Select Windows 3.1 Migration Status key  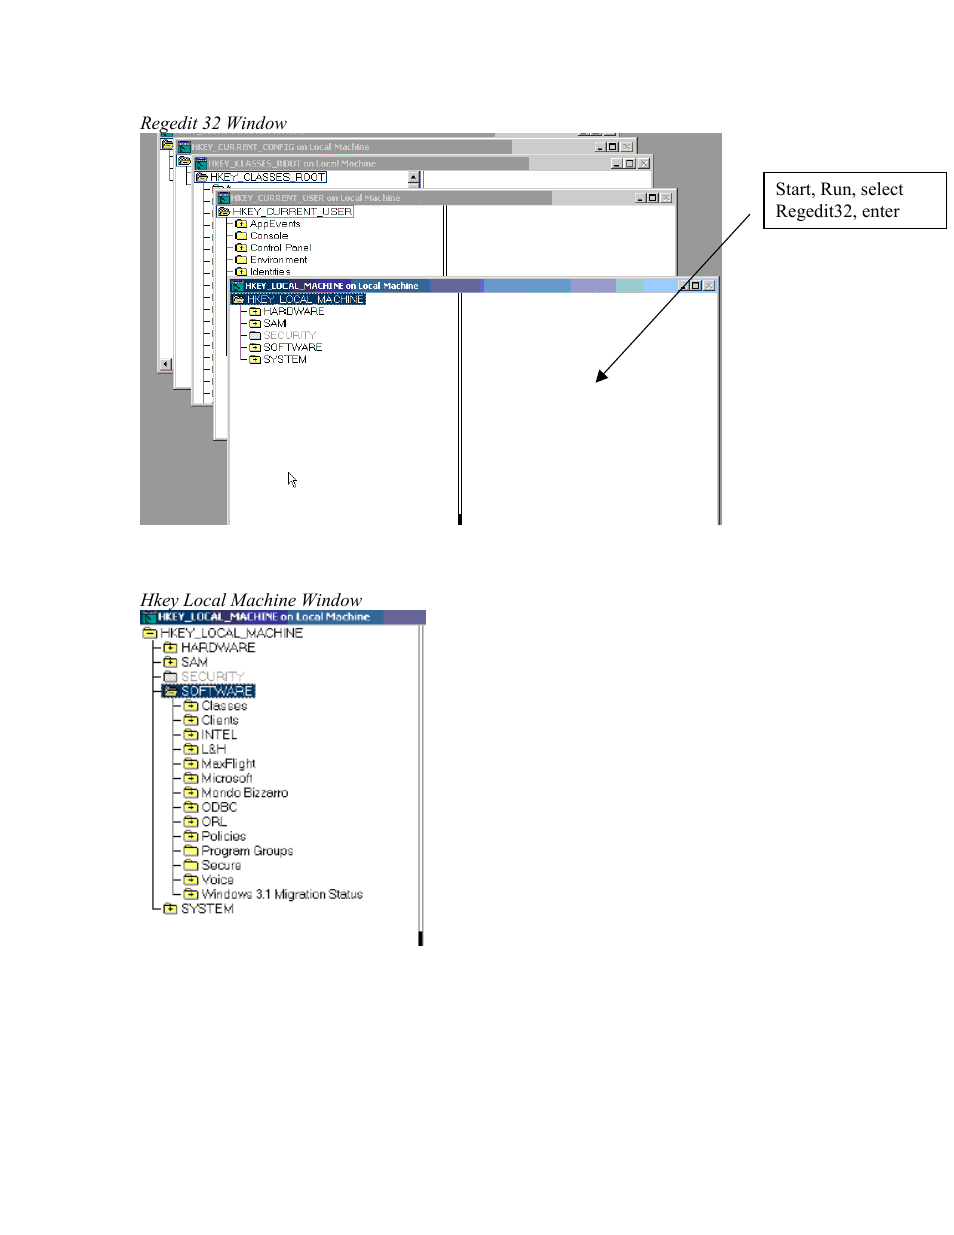[282, 894]
